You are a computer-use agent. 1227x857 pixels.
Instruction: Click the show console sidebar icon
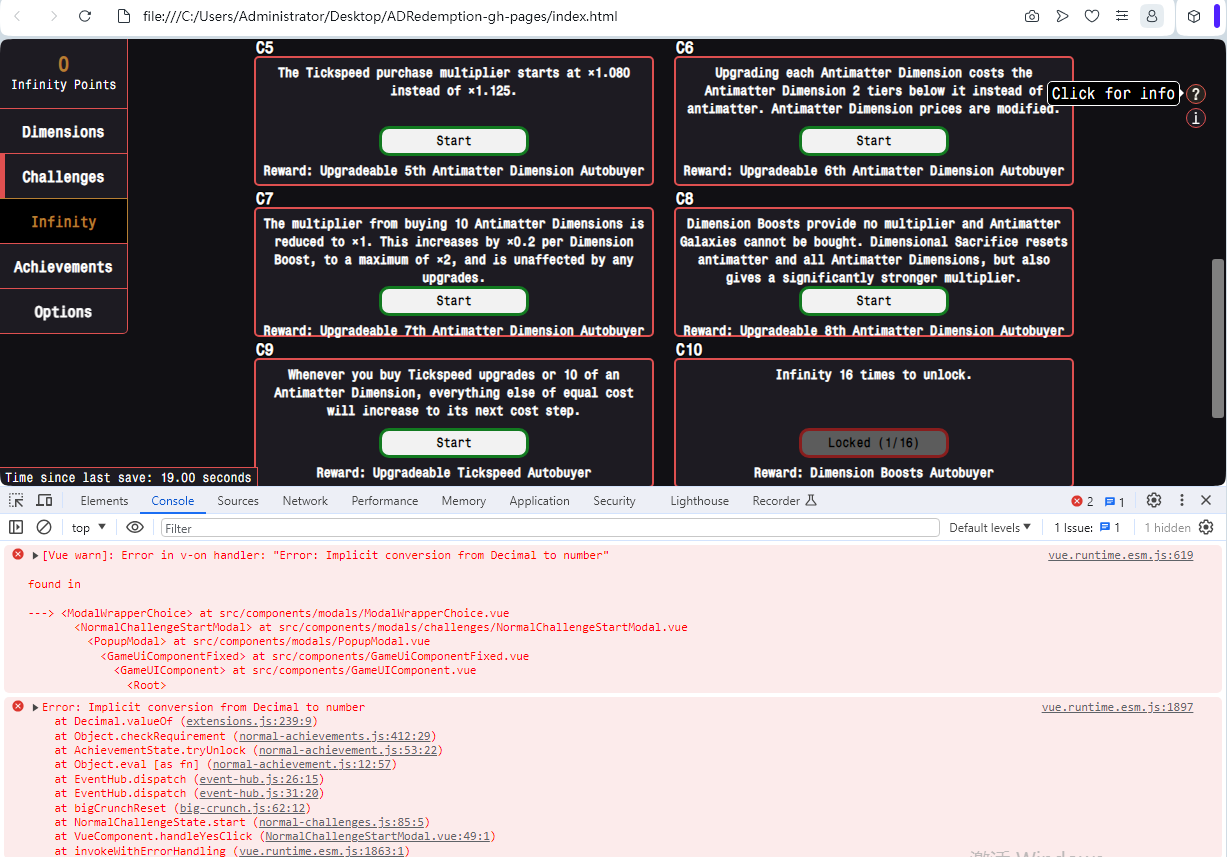click(x=15, y=527)
